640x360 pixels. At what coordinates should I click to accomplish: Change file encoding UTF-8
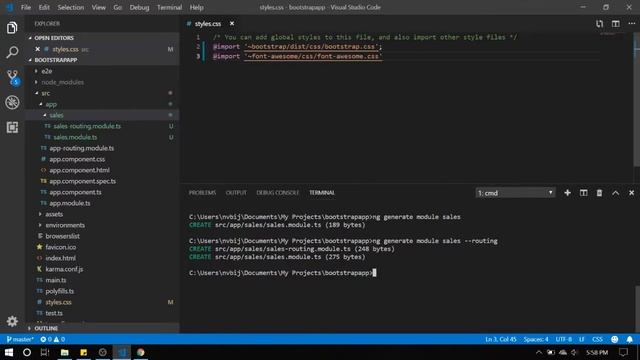click(563, 339)
